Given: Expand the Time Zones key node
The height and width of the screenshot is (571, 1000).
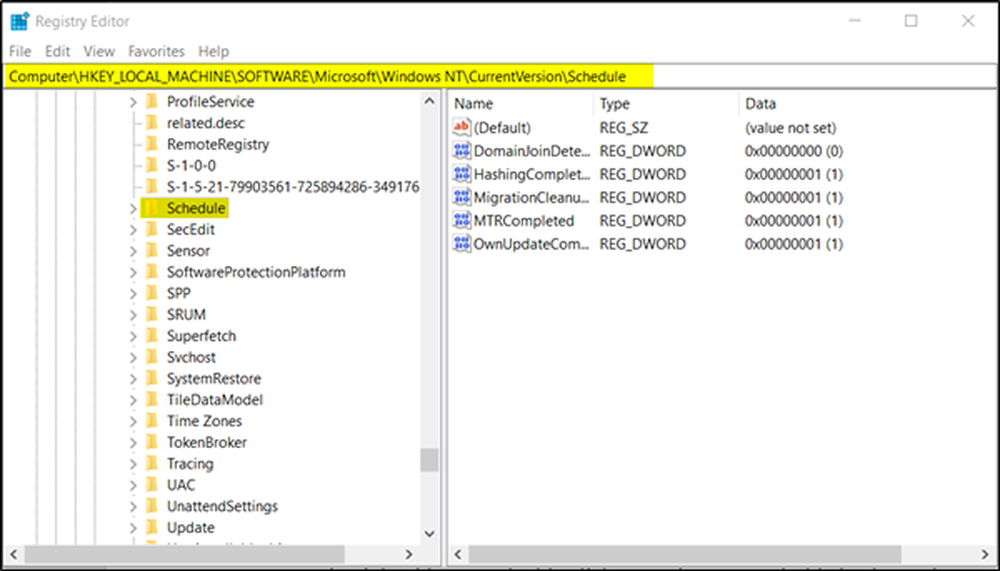Looking at the screenshot, I should coord(133,421).
